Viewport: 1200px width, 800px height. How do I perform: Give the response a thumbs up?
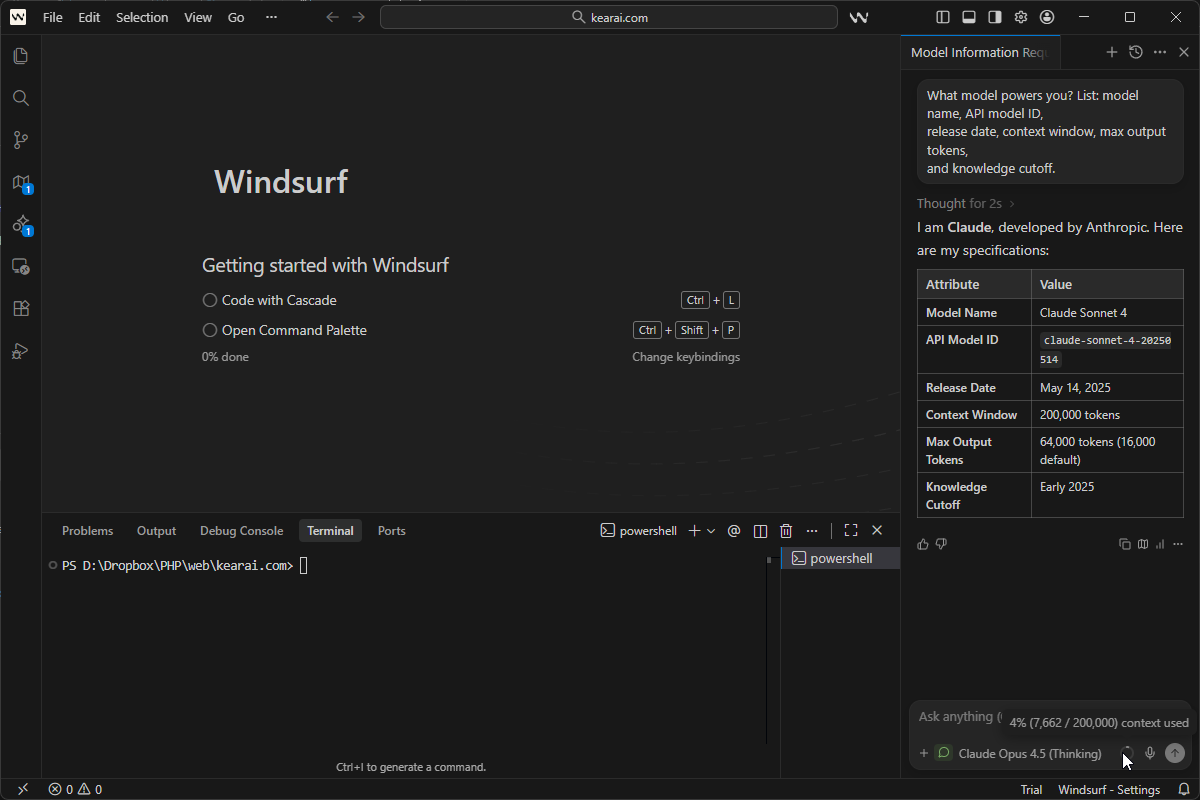[923, 544]
